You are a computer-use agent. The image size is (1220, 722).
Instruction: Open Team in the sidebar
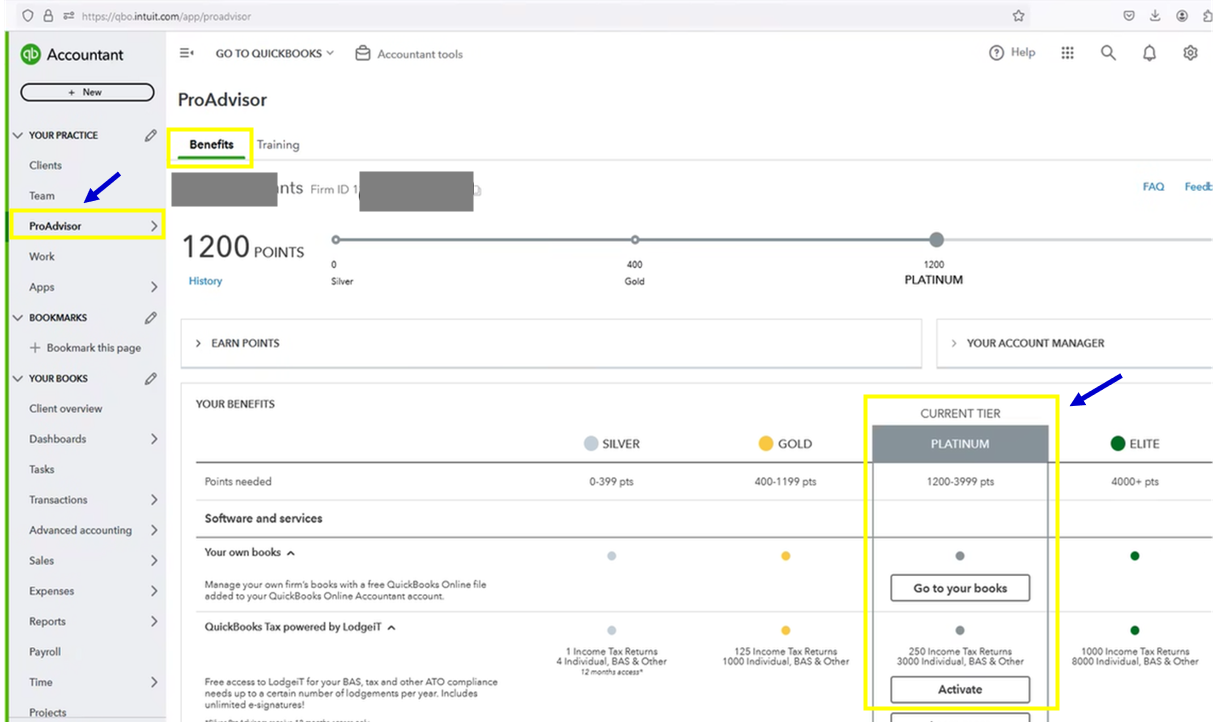pos(42,196)
